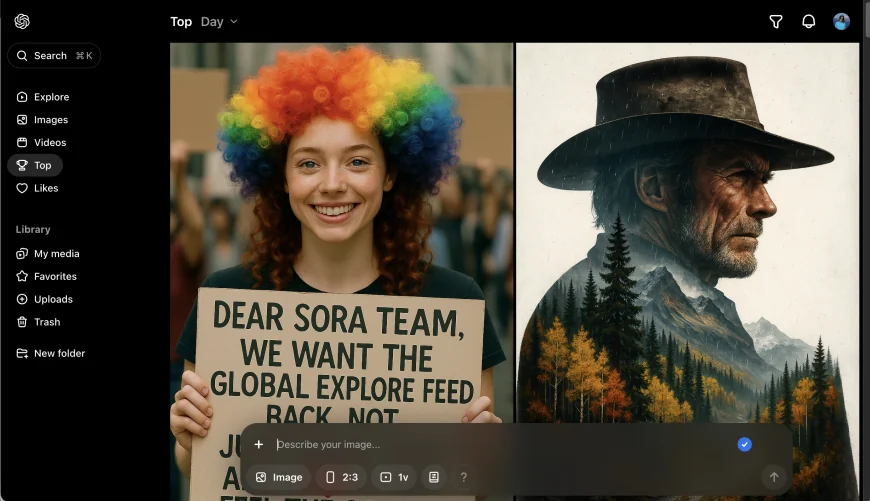
Task: Click the Favorites star icon
Action: (x=22, y=276)
